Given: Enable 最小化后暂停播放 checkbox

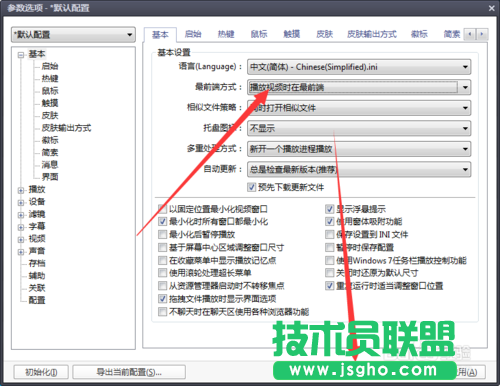Looking at the screenshot, I should click(x=162, y=235).
